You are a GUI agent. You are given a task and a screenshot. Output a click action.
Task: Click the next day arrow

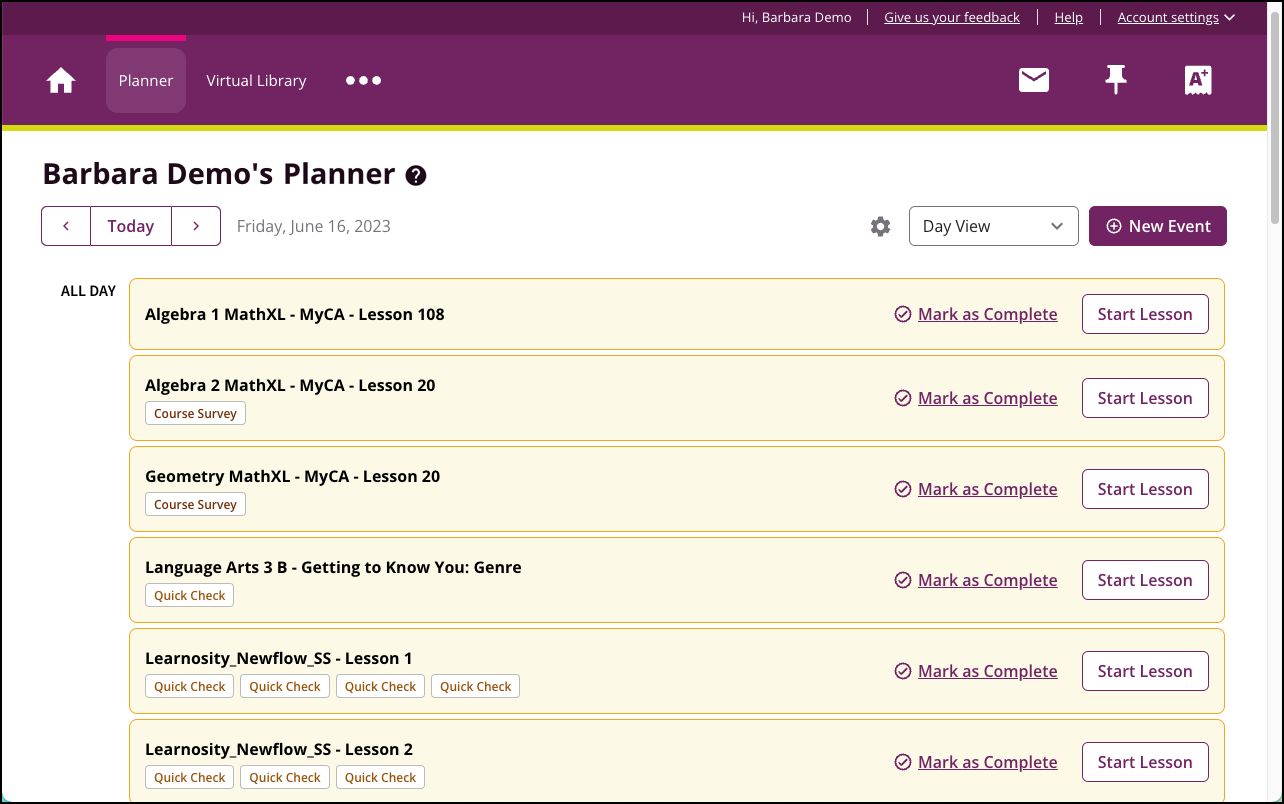click(196, 226)
